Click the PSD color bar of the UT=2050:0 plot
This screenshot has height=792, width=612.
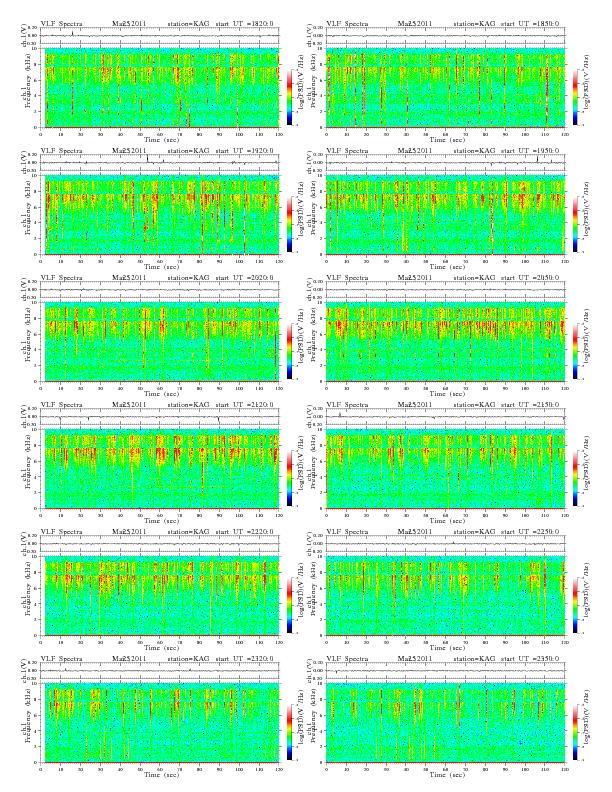575,352
